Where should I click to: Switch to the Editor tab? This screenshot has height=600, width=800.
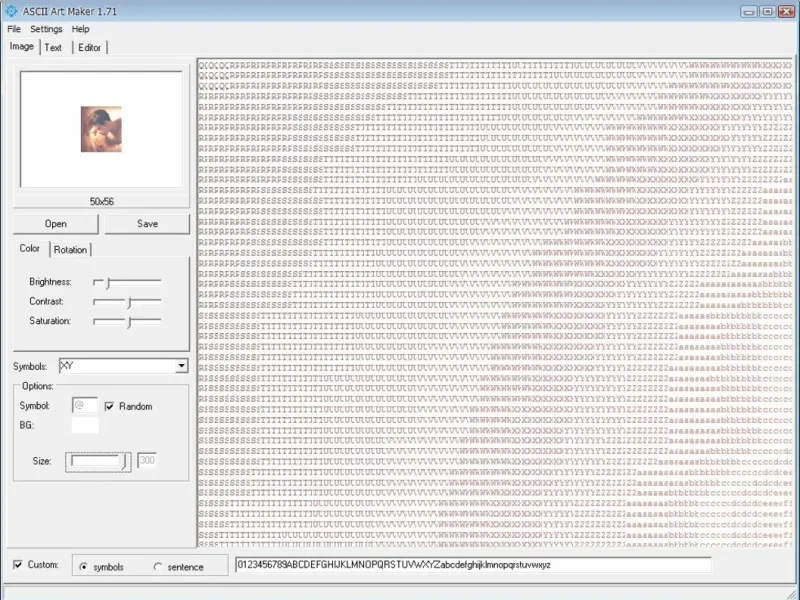pyautogui.click(x=89, y=47)
